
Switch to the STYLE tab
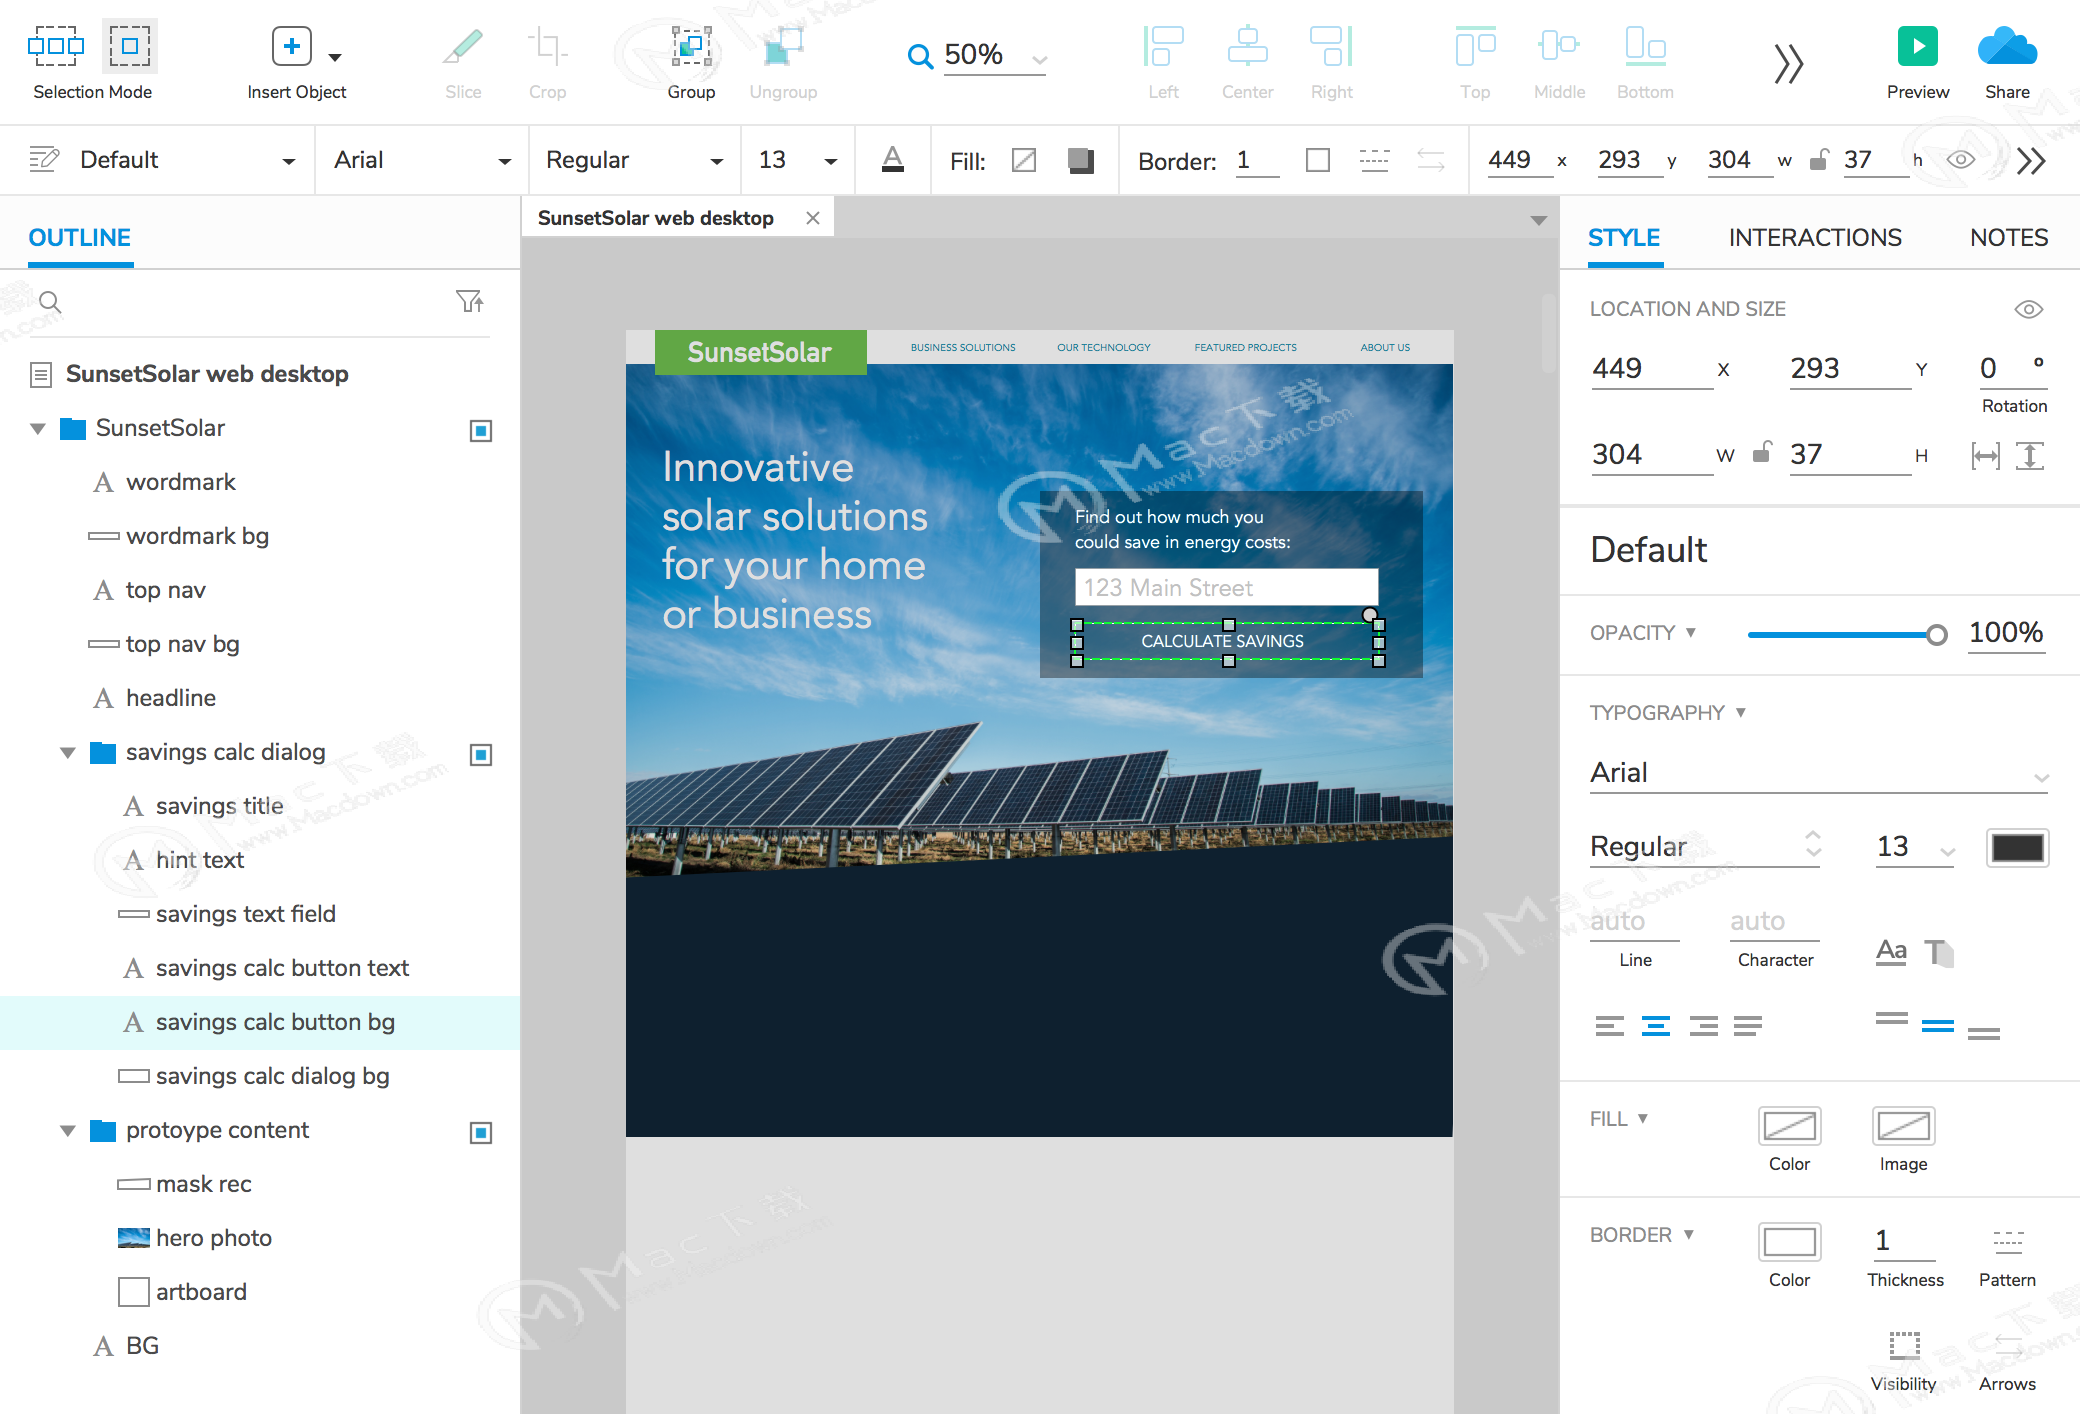click(1624, 238)
